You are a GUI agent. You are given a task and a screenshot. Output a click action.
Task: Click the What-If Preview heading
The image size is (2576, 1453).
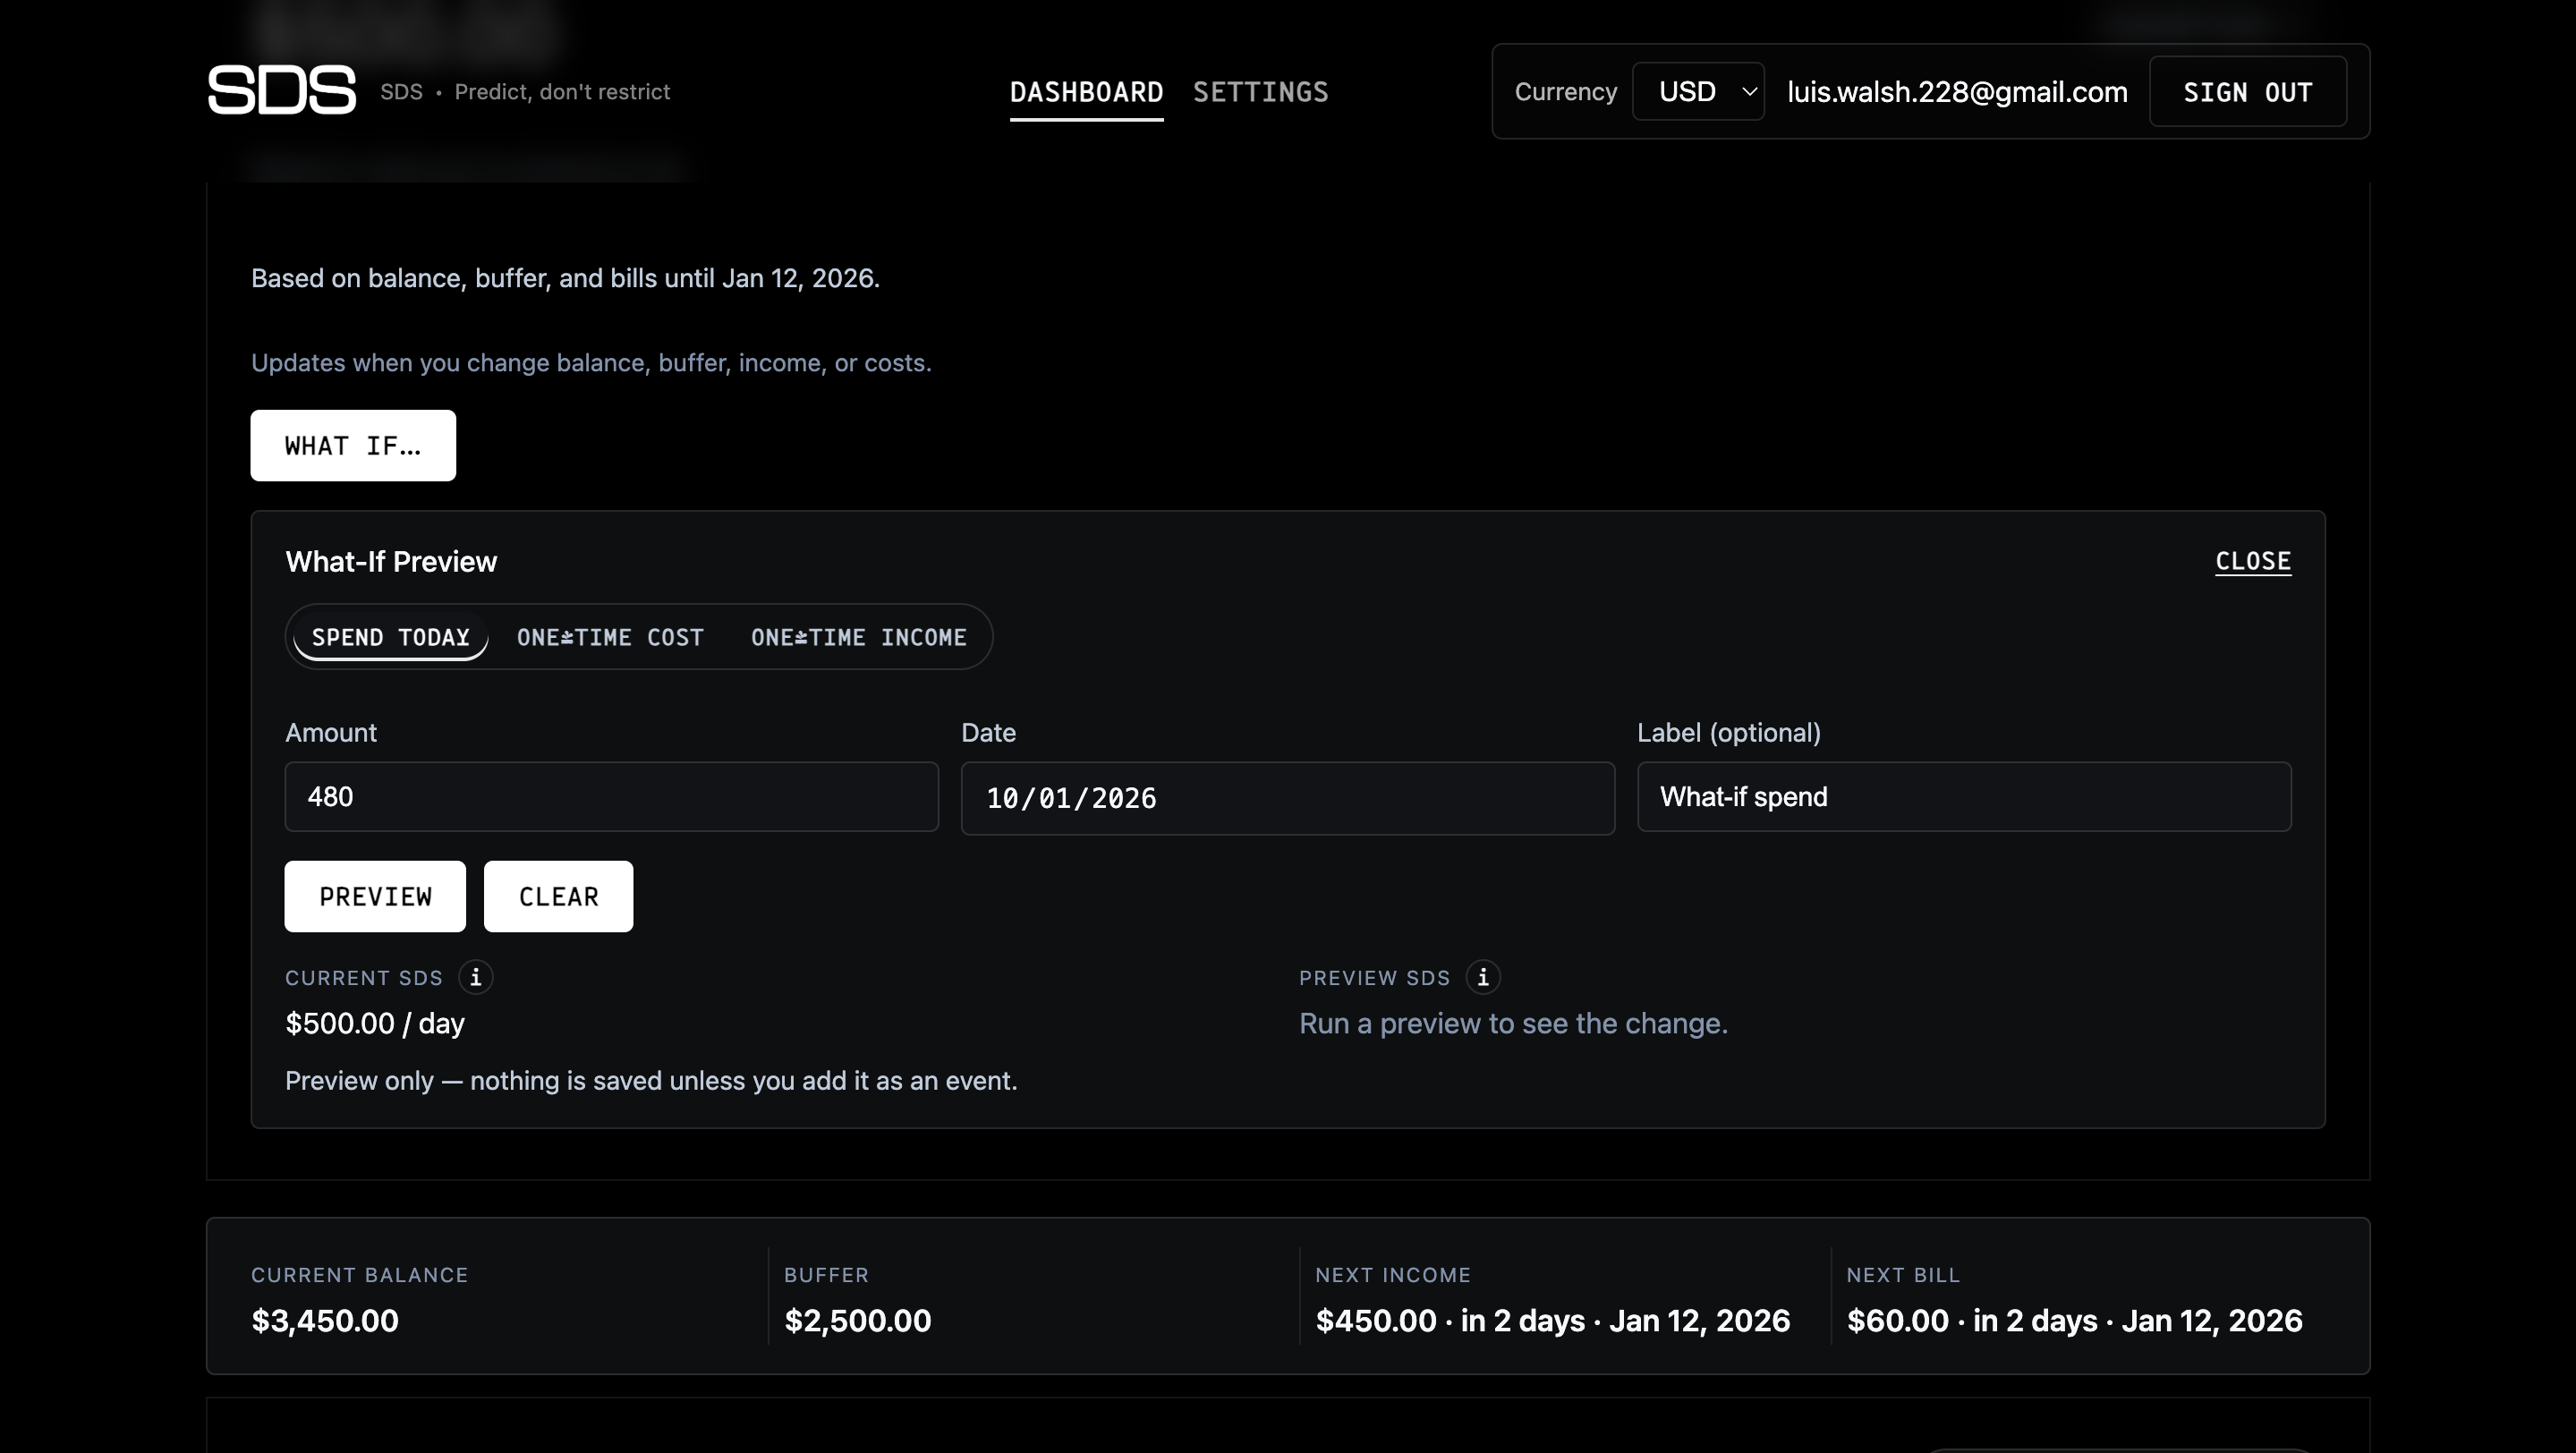[391, 562]
